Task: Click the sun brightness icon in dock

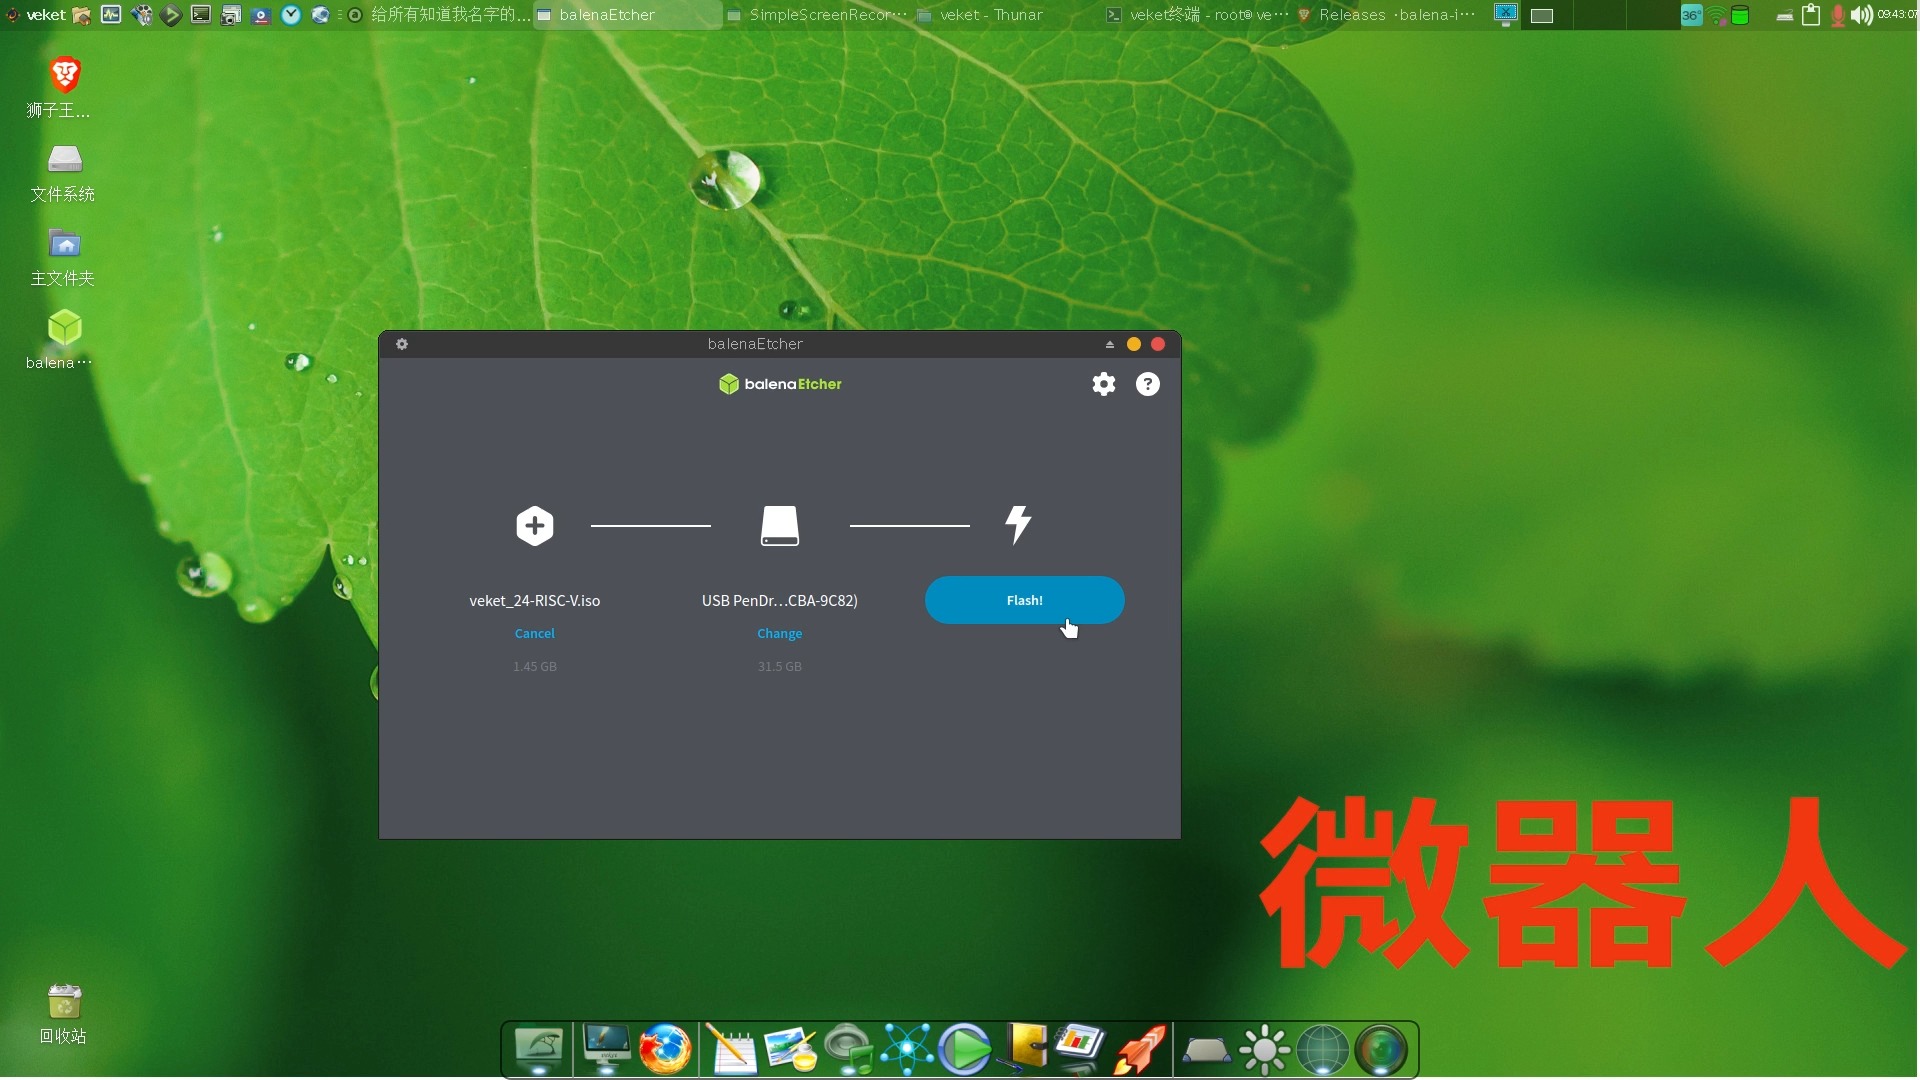Action: [1264, 1050]
